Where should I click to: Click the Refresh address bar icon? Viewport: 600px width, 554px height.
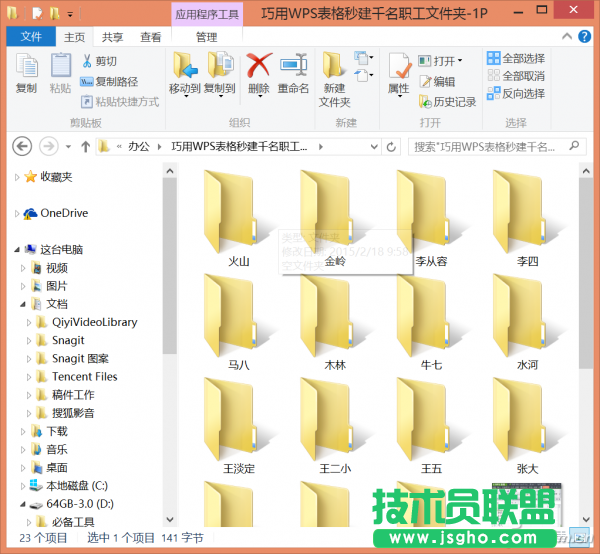click(x=391, y=147)
